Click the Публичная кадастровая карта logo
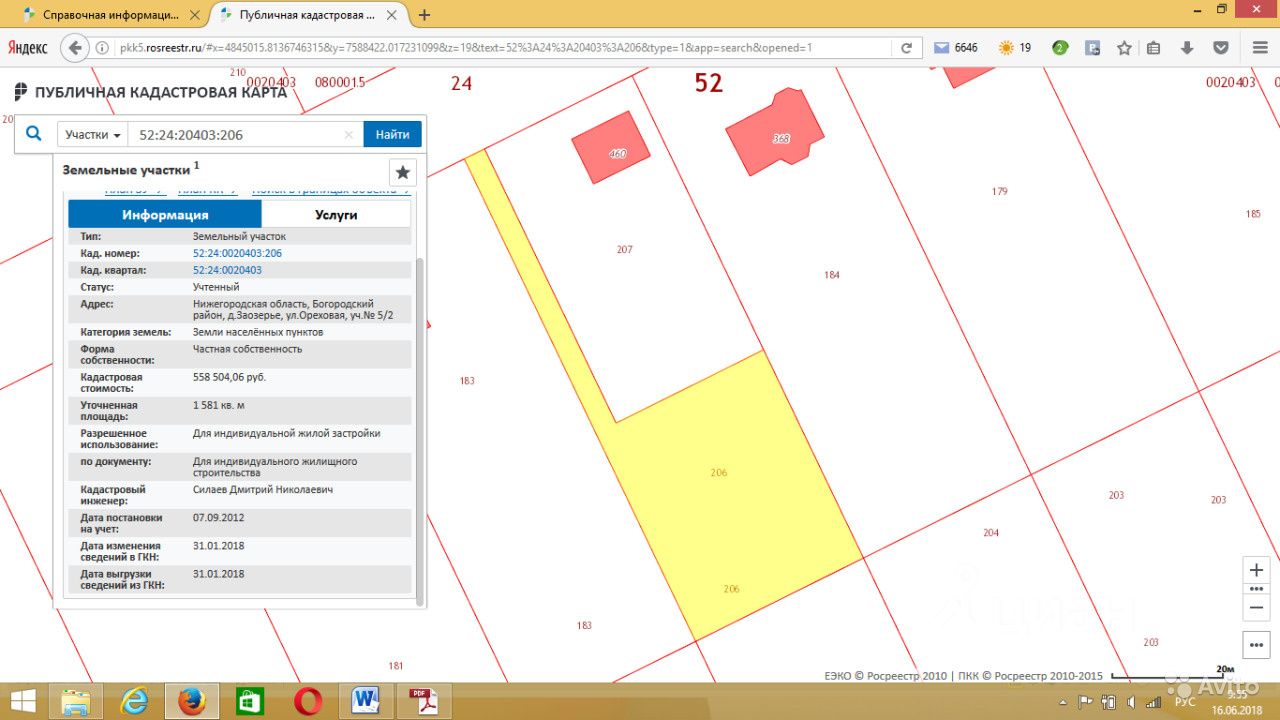1280x720 pixels. pyautogui.click(x=150, y=93)
